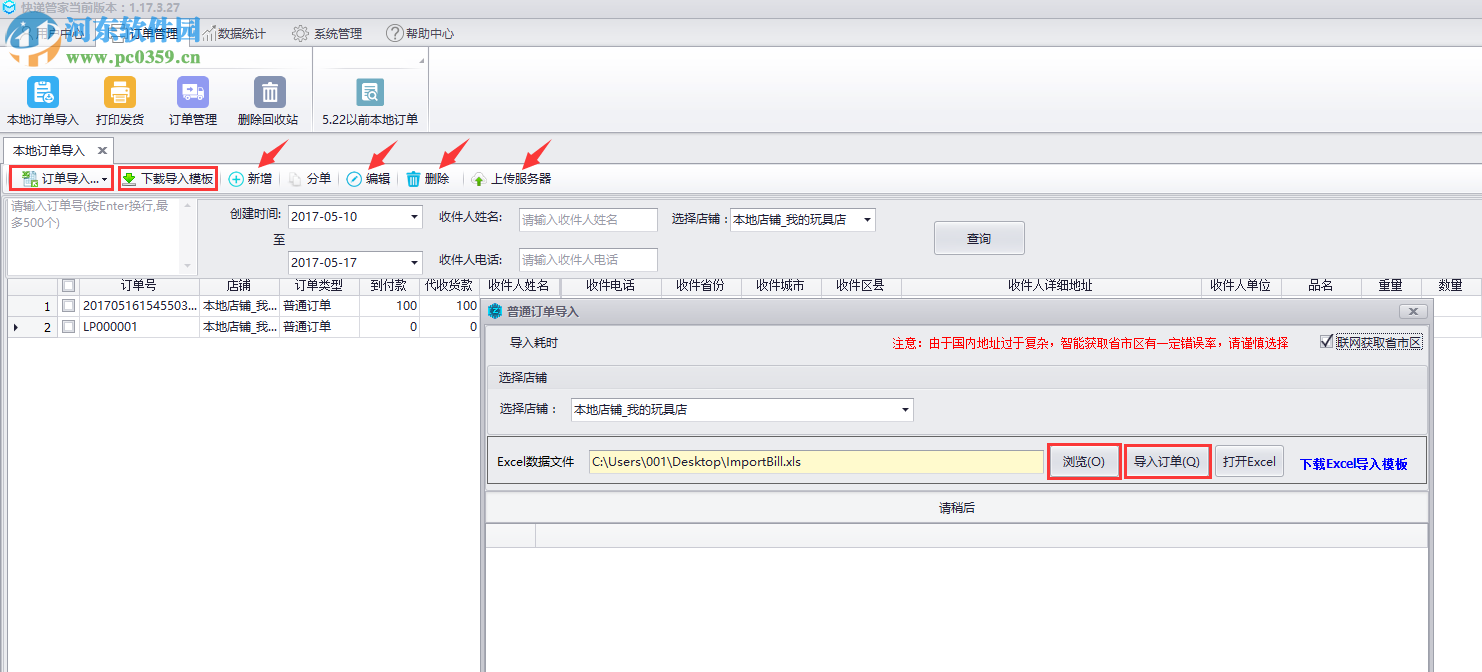The image size is (1482, 672).
Task: Open the 本地订单导入 ribbon icon
Action: [42, 93]
